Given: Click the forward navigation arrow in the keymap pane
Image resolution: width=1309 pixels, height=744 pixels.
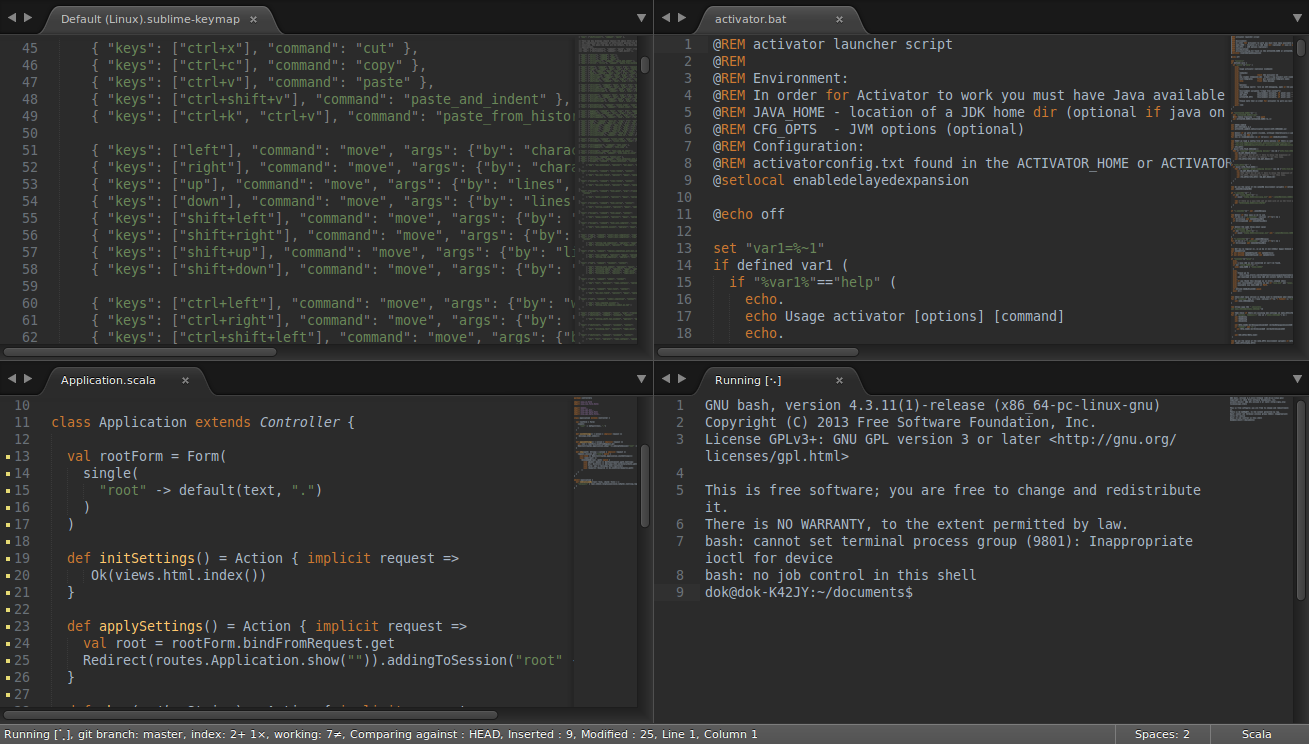Looking at the screenshot, I should 28,17.
